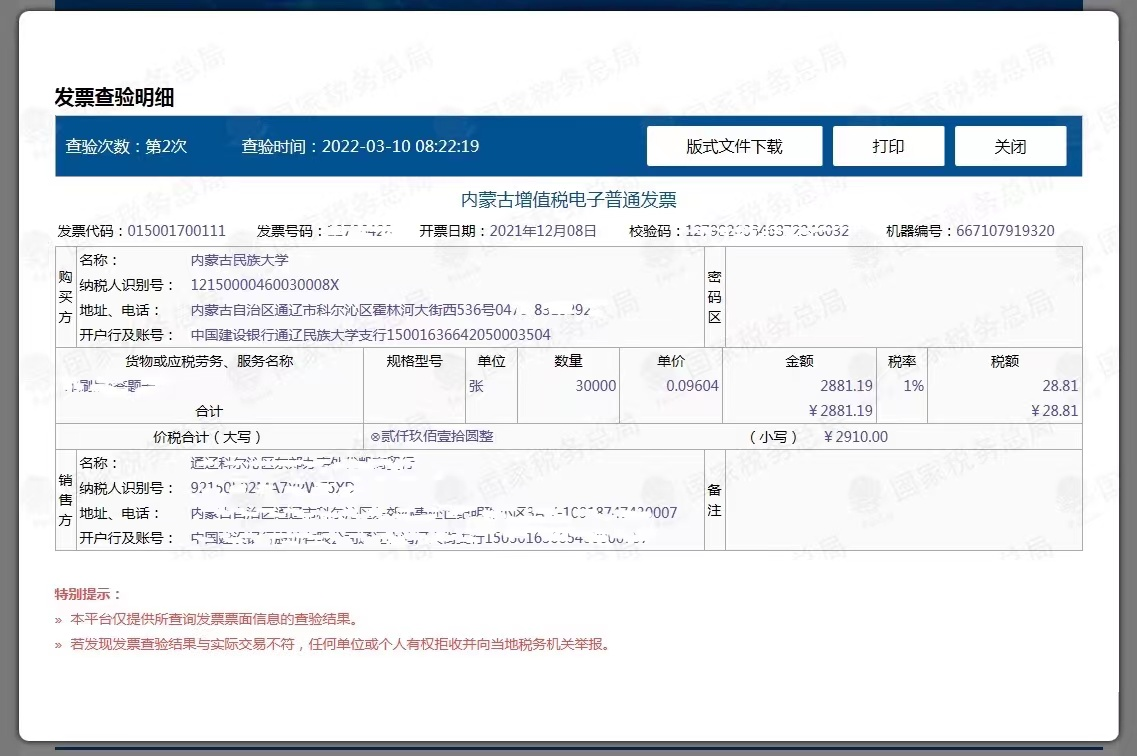Select the 机器编号 value 667107919320

click(x=1004, y=231)
